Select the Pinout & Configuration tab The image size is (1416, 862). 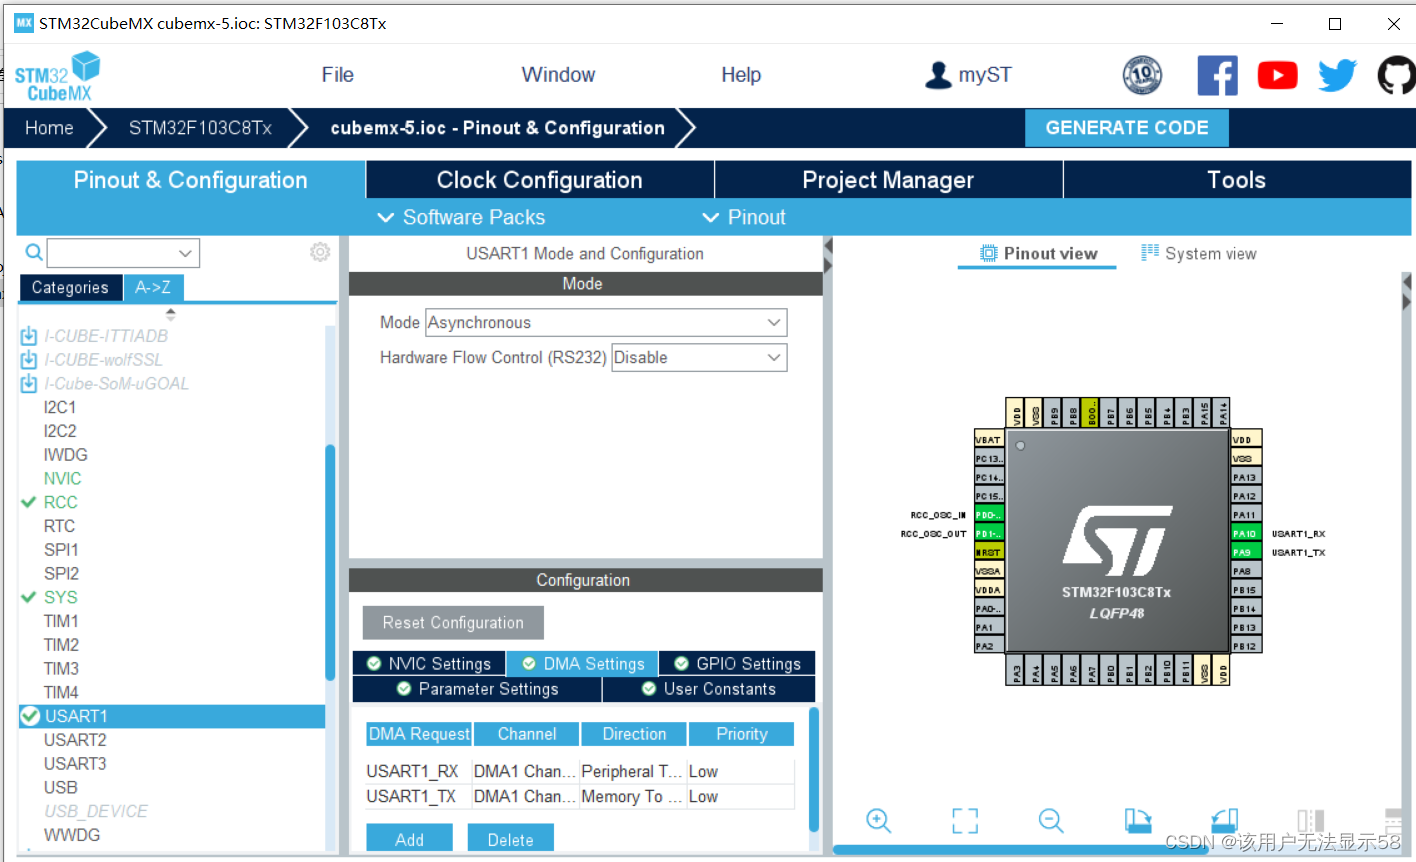coord(190,180)
